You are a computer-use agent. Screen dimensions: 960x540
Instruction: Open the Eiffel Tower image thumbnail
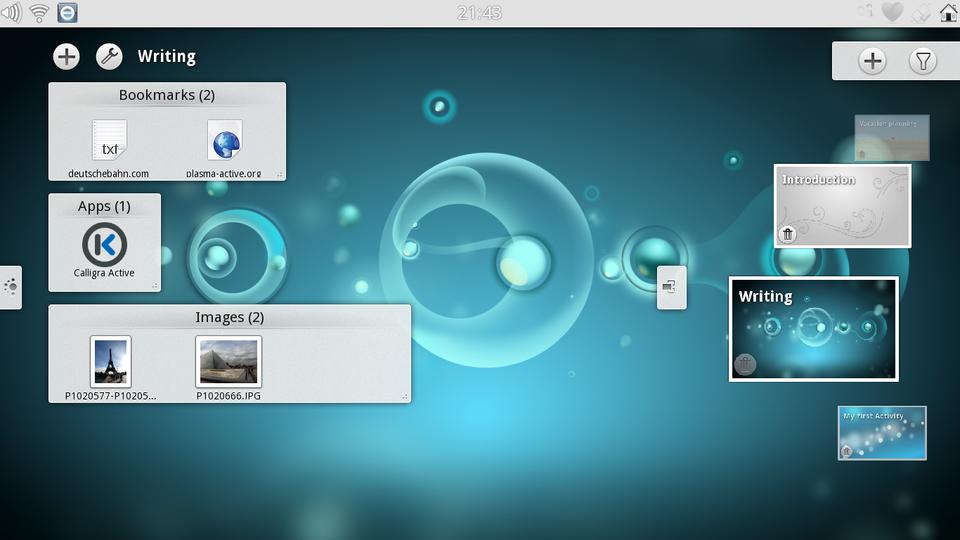[x=110, y=361]
